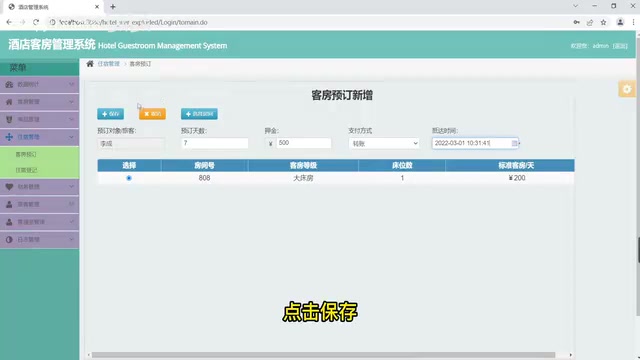Open the calendar picker in the arrival time field
This screenshot has width=640, height=360.
(514, 143)
